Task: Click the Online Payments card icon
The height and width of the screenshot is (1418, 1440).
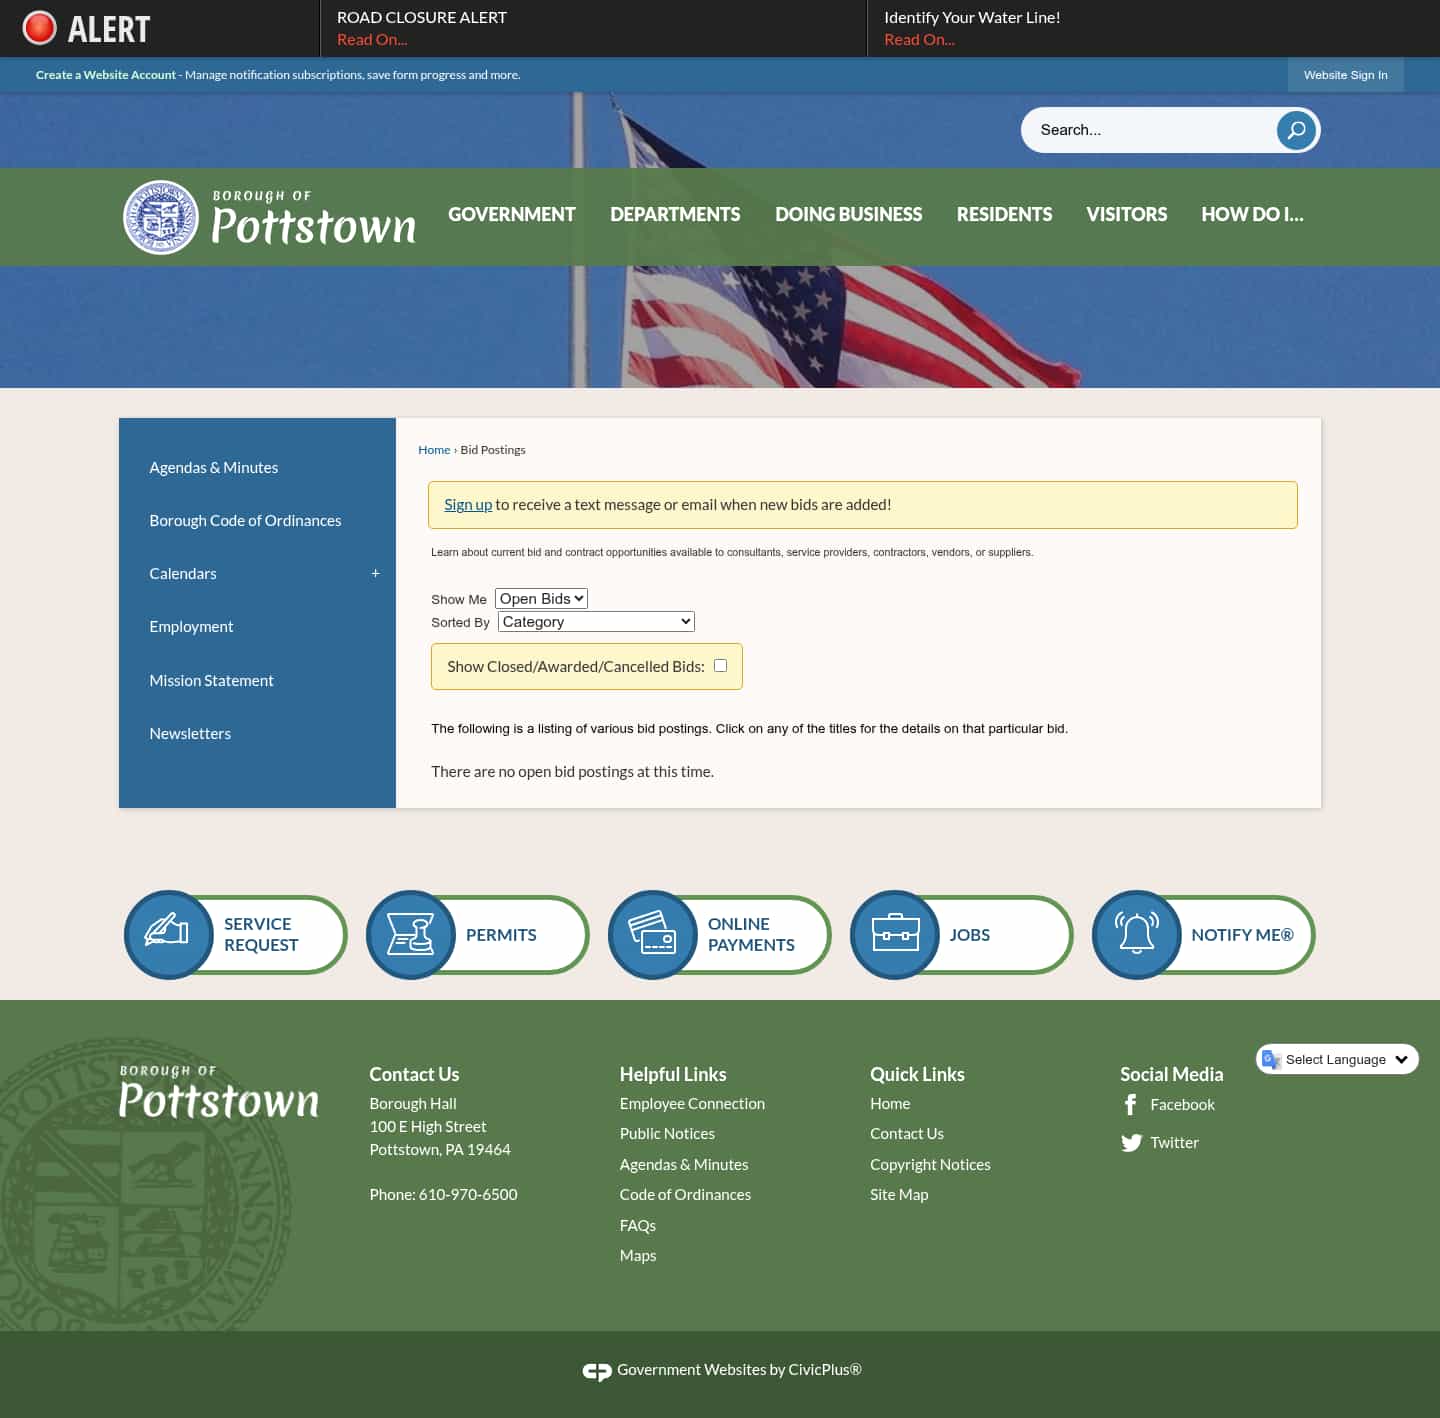Action: (653, 934)
